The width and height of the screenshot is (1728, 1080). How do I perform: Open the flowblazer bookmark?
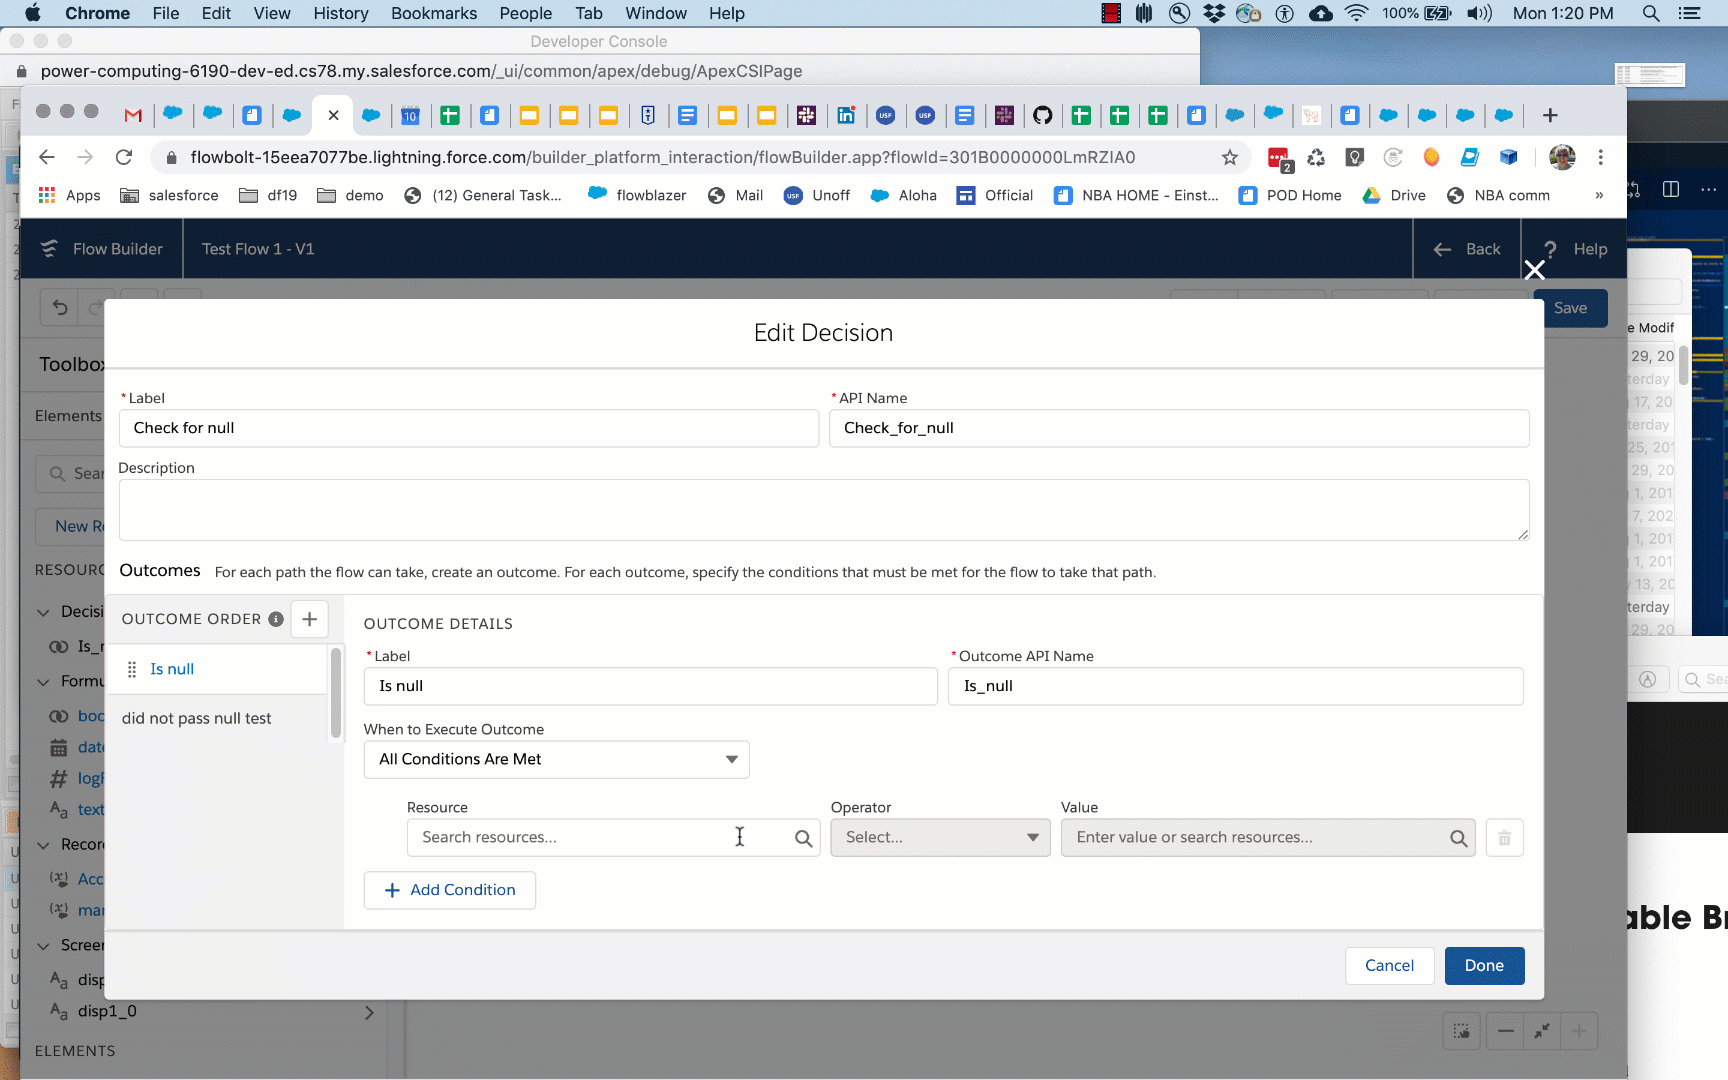click(637, 195)
